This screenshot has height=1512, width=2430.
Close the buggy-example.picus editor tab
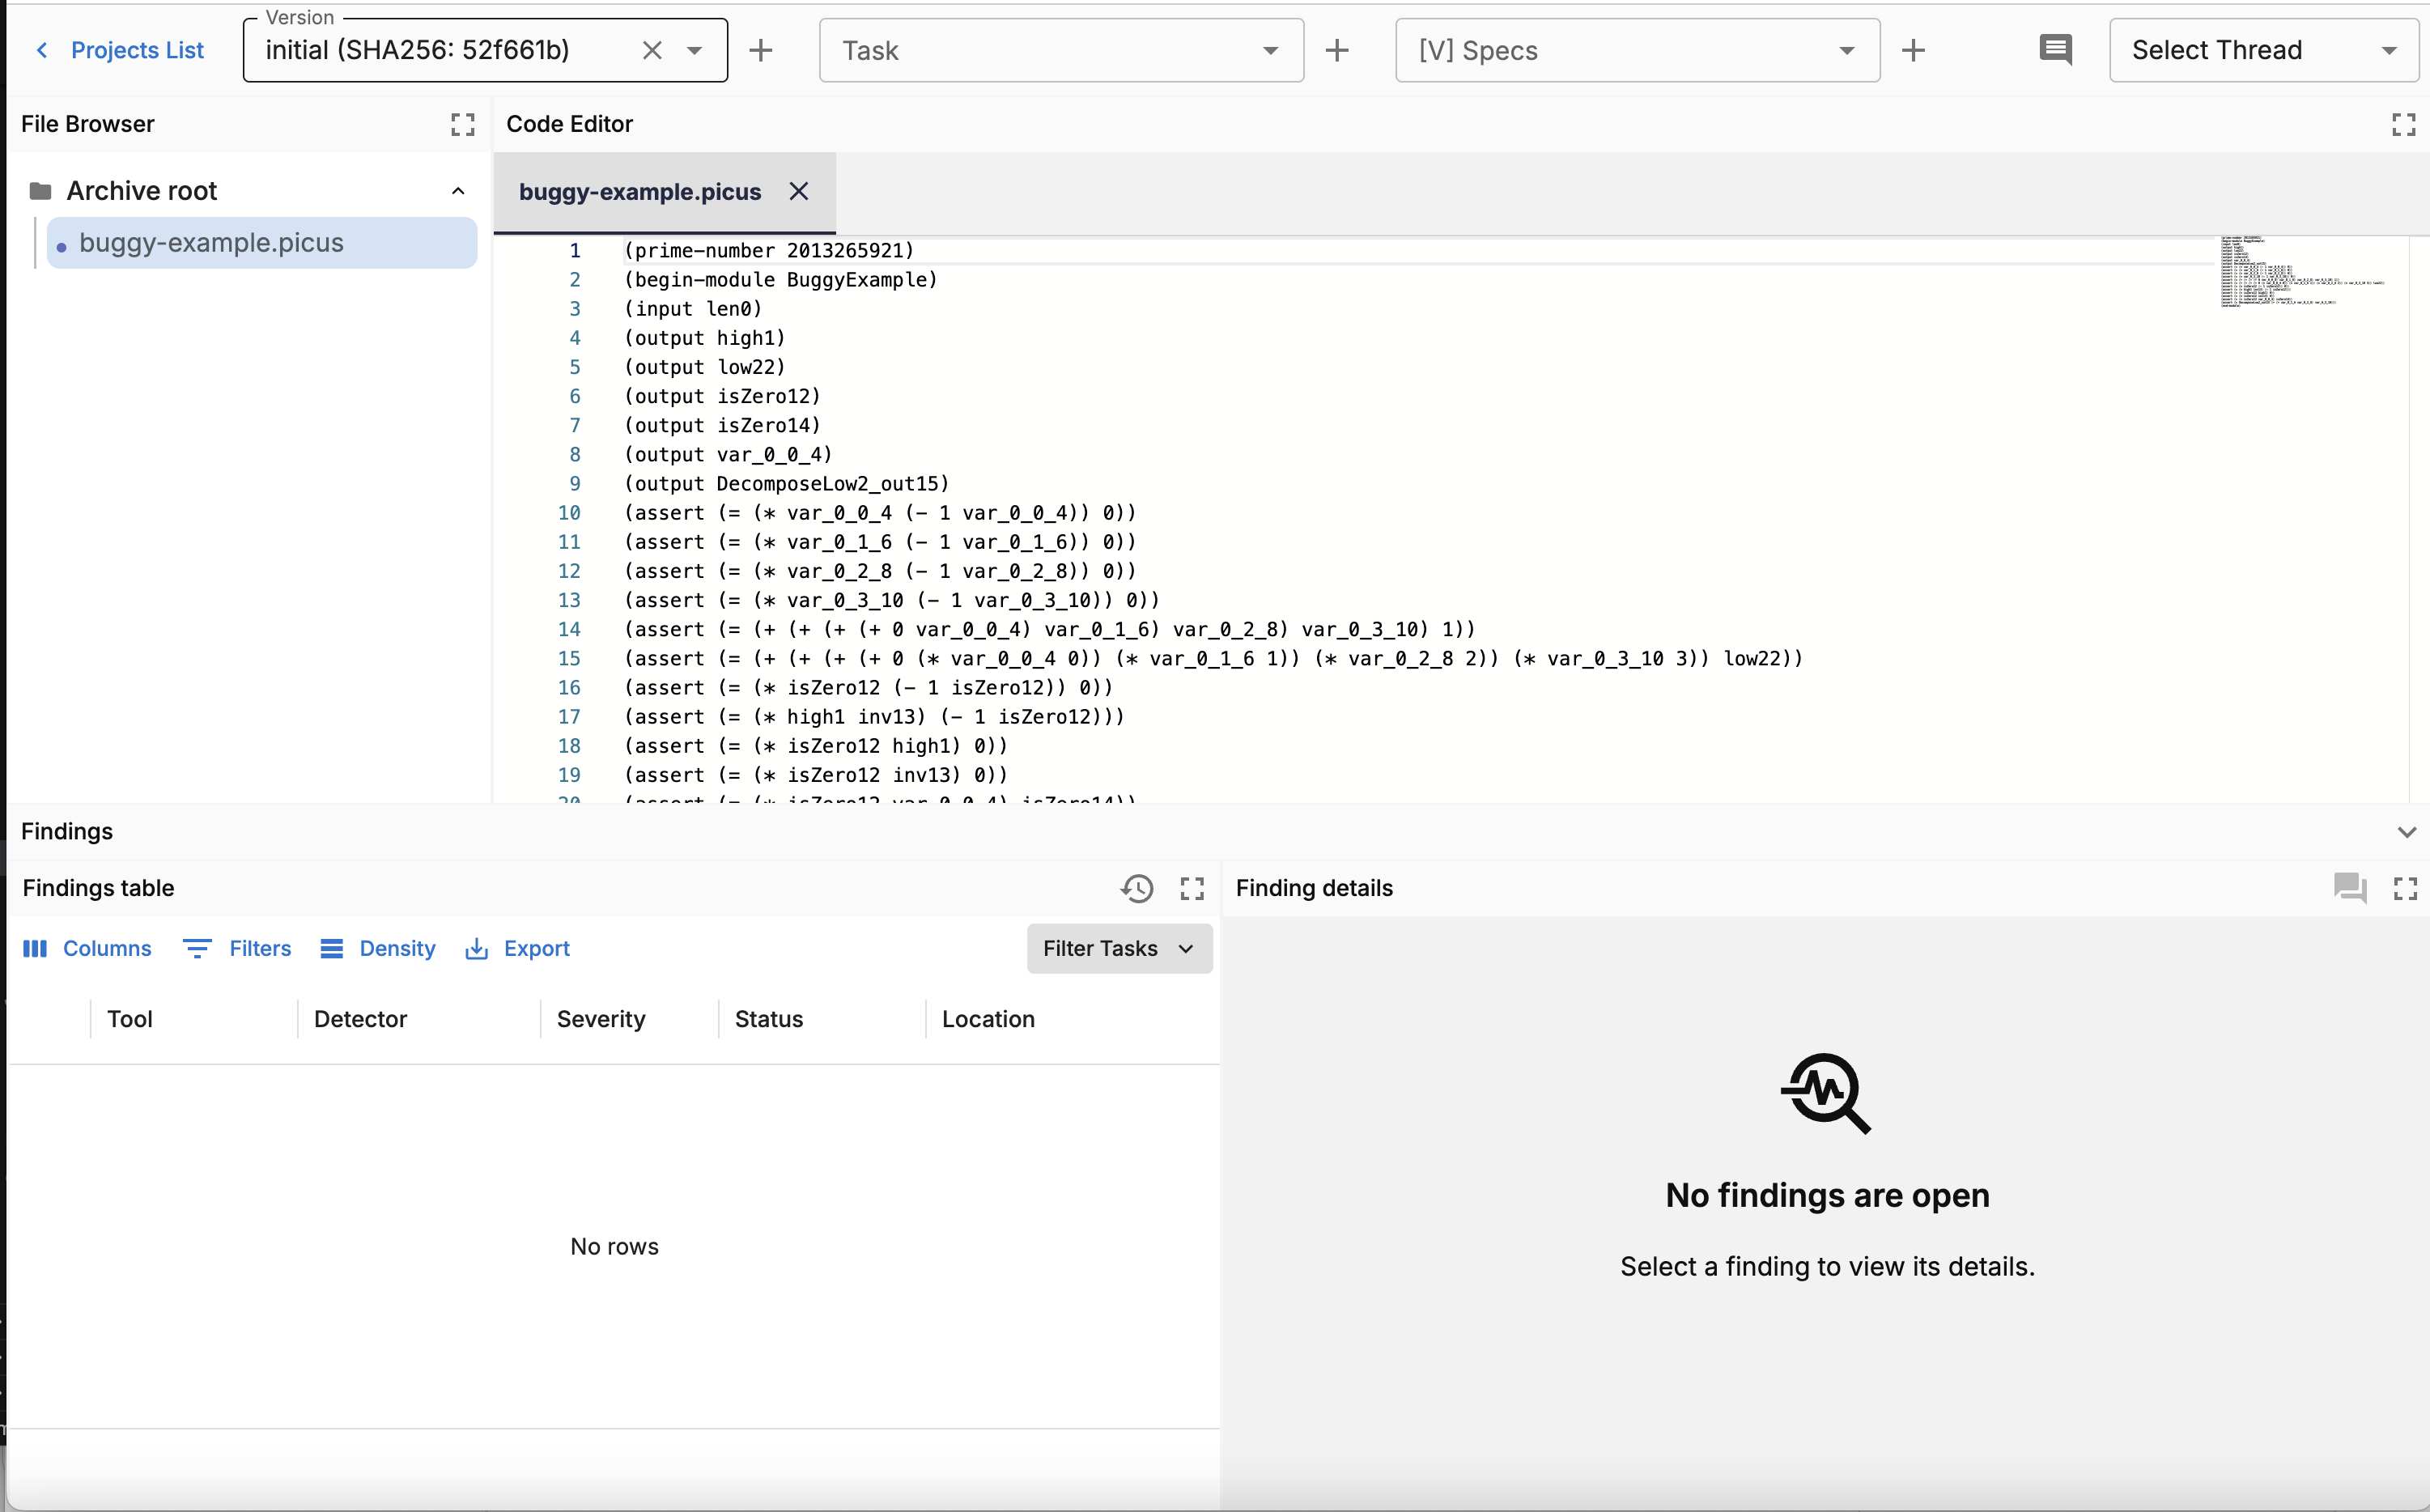(x=798, y=191)
